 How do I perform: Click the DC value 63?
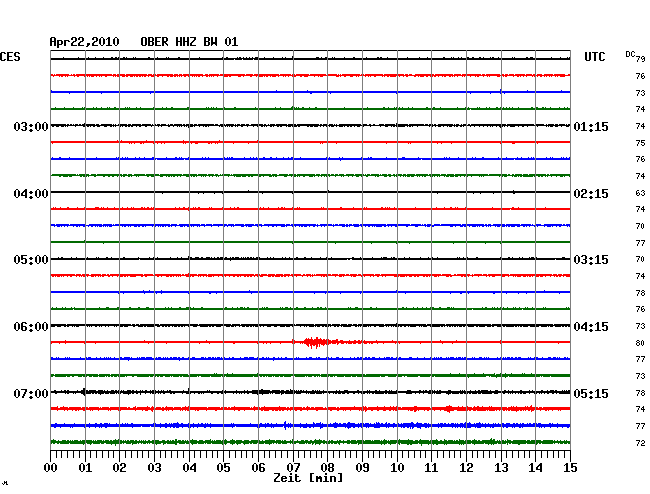(640, 193)
